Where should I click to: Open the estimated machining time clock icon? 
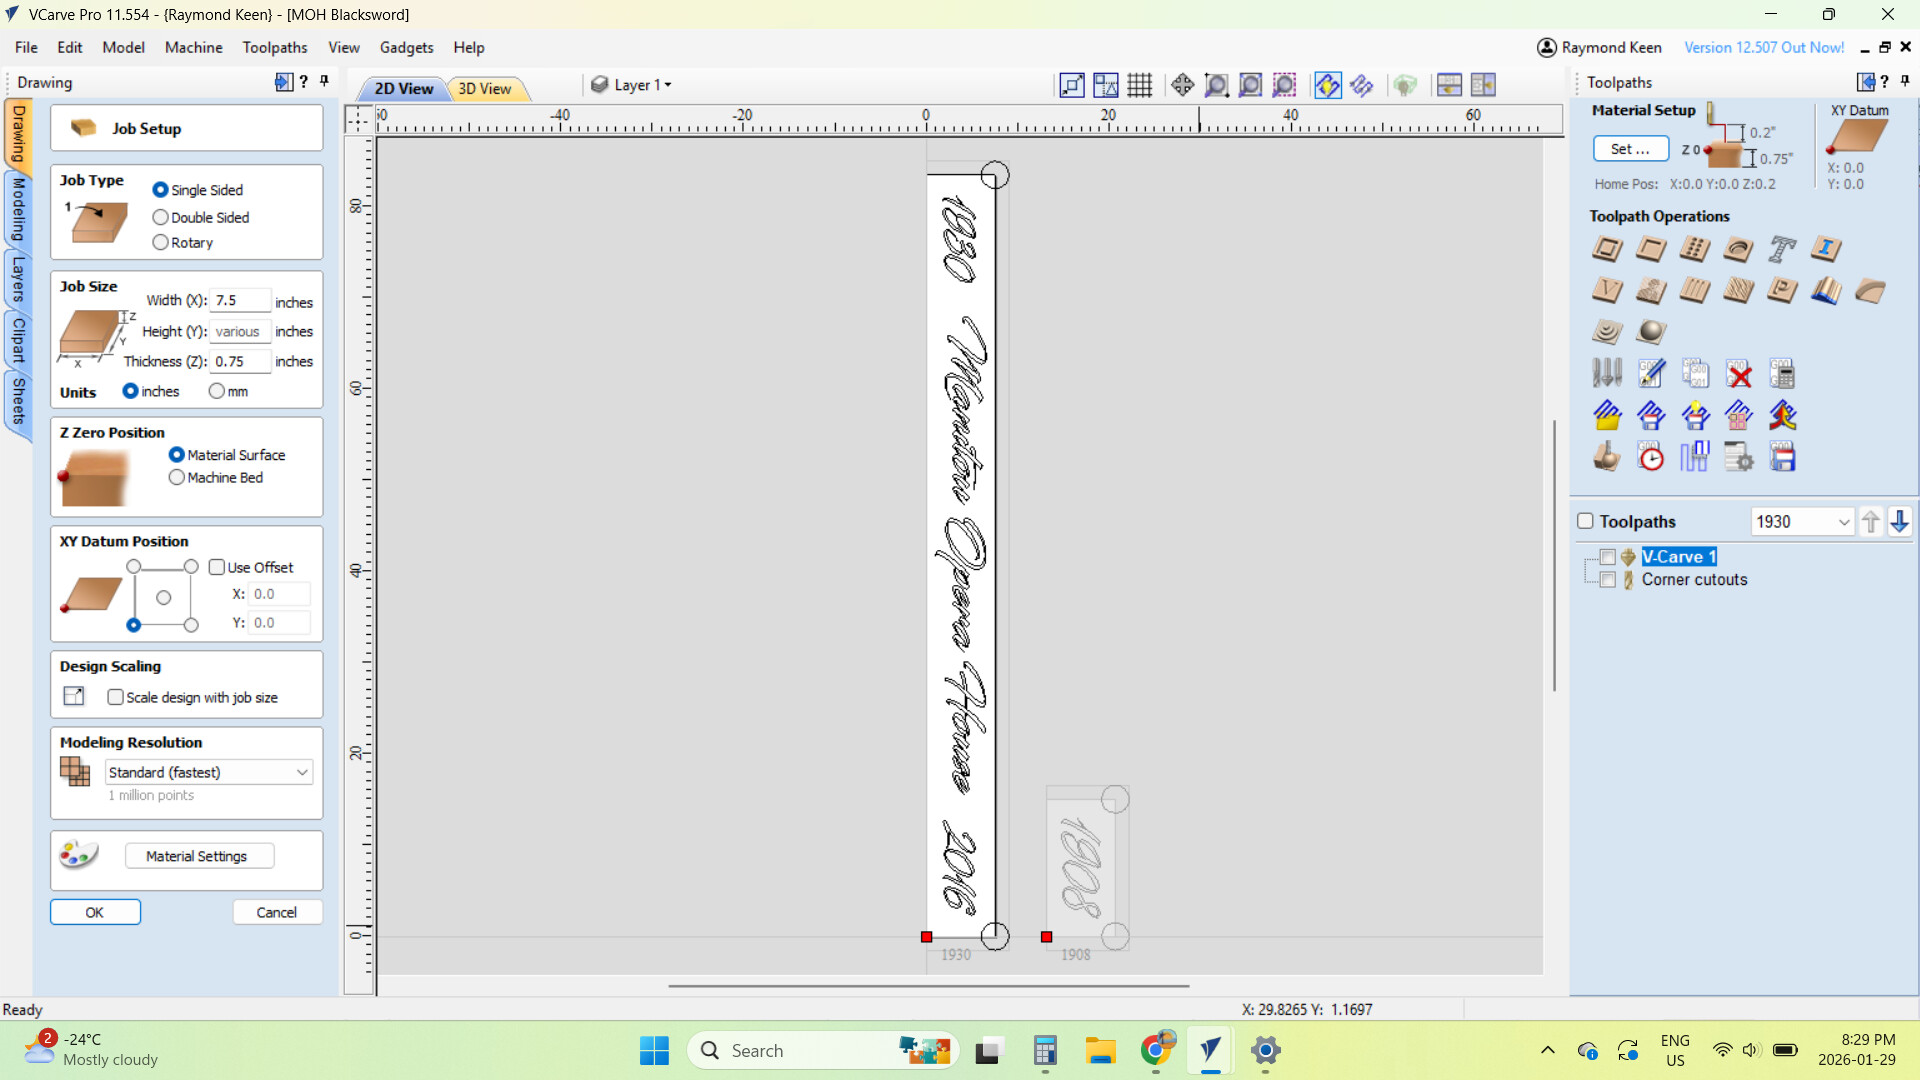[x=1650, y=457]
